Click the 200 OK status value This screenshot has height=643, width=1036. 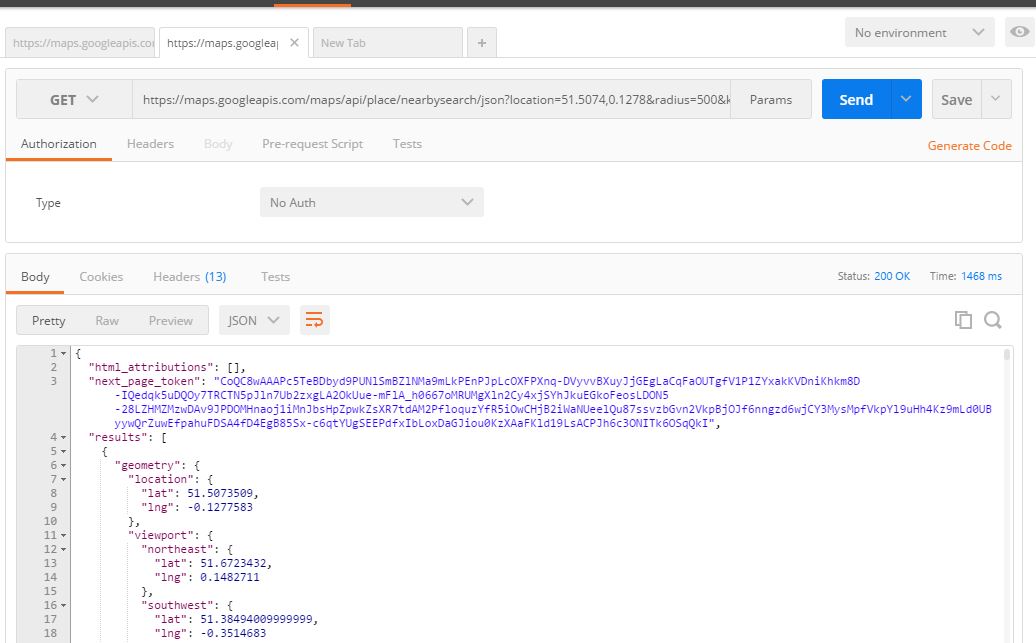(892, 276)
